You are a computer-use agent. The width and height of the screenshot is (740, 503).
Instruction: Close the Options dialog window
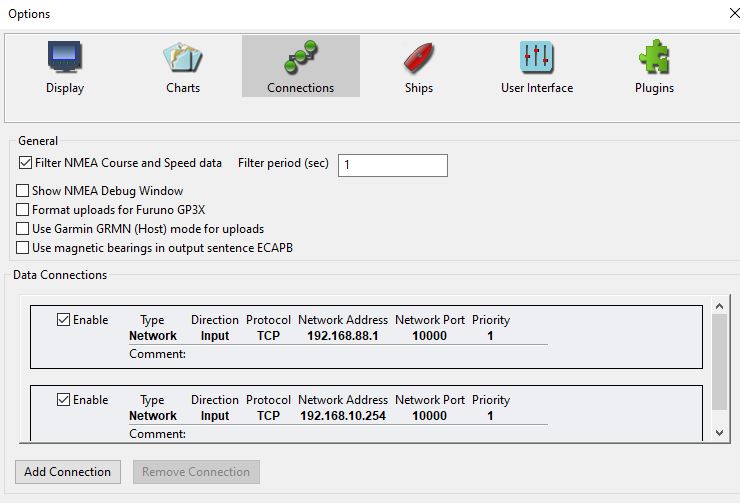723,14
